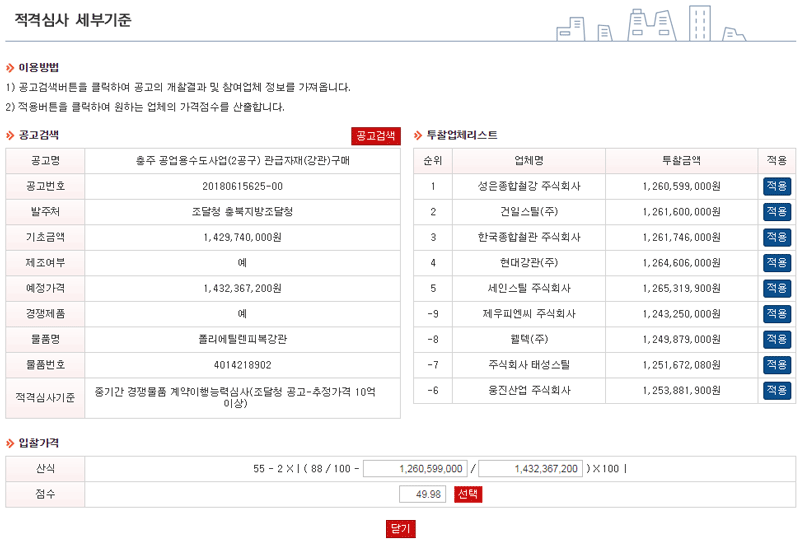Select 적용 for 웰텍(주)
This screenshot has width=800, height=541.
776,339
